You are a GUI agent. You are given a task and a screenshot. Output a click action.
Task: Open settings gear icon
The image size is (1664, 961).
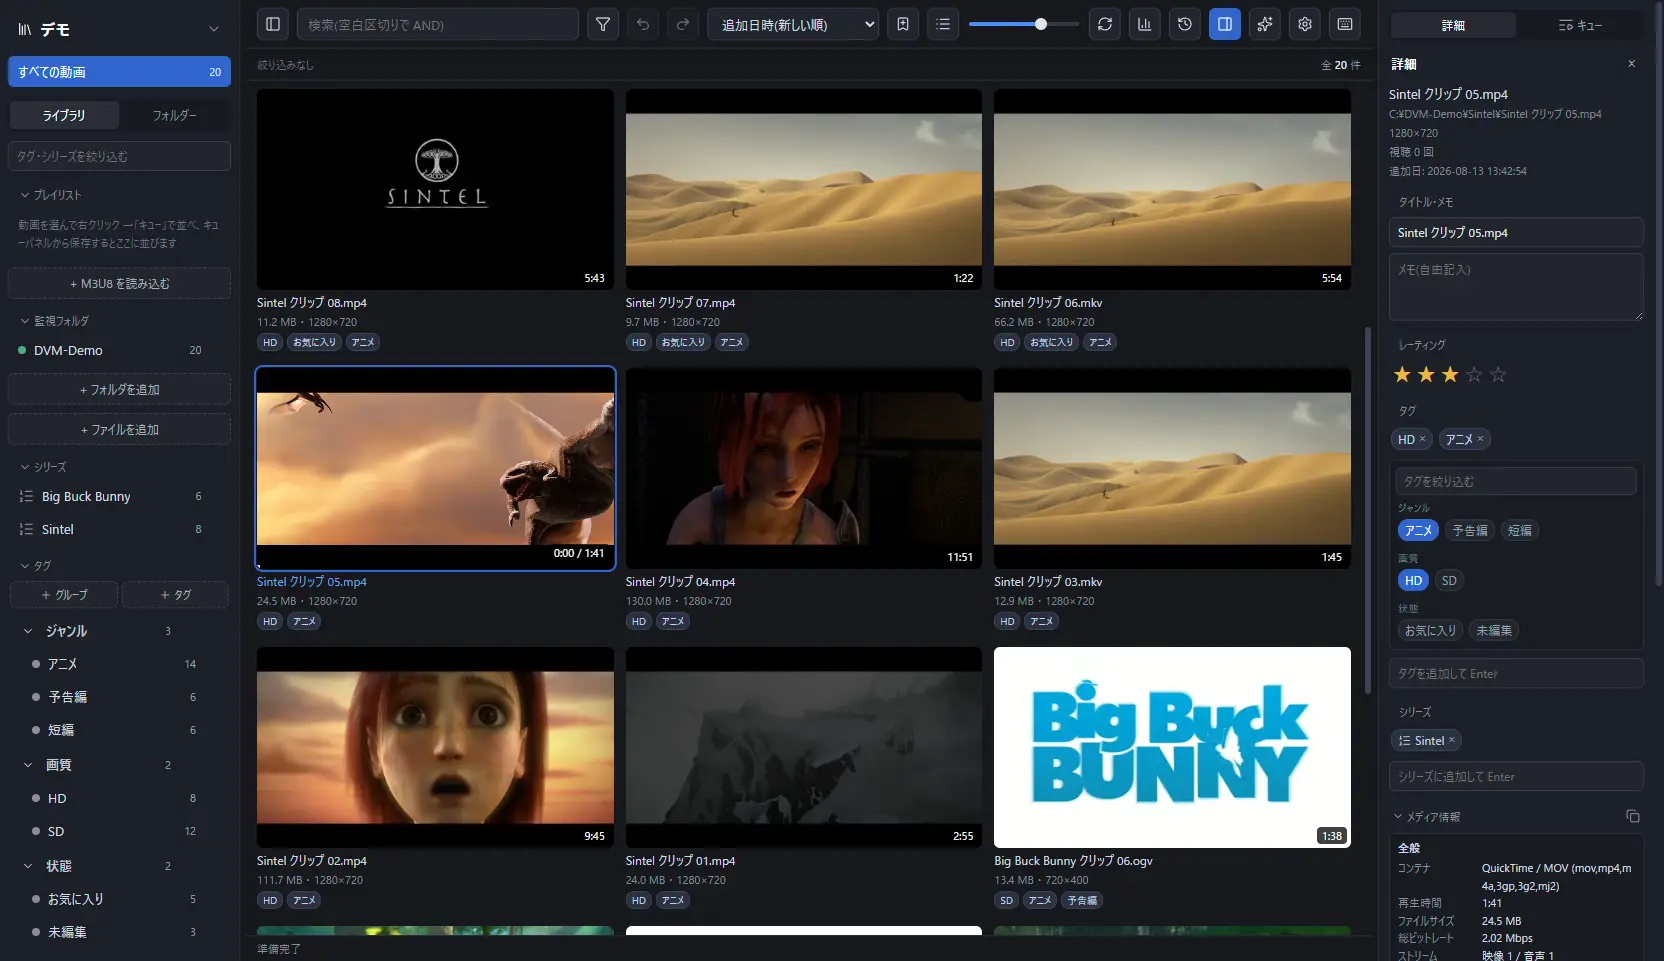[1305, 24]
